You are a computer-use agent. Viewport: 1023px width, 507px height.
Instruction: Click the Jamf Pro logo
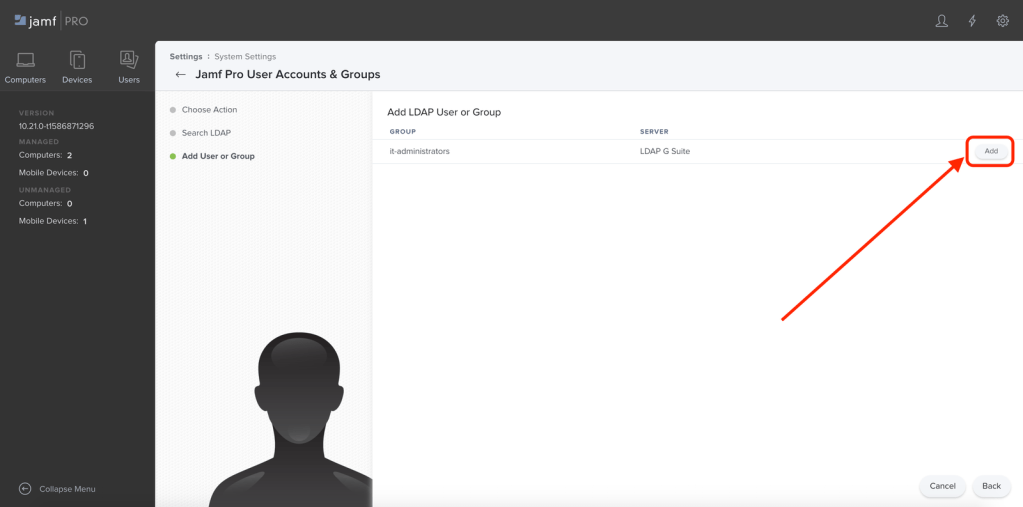pos(51,20)
